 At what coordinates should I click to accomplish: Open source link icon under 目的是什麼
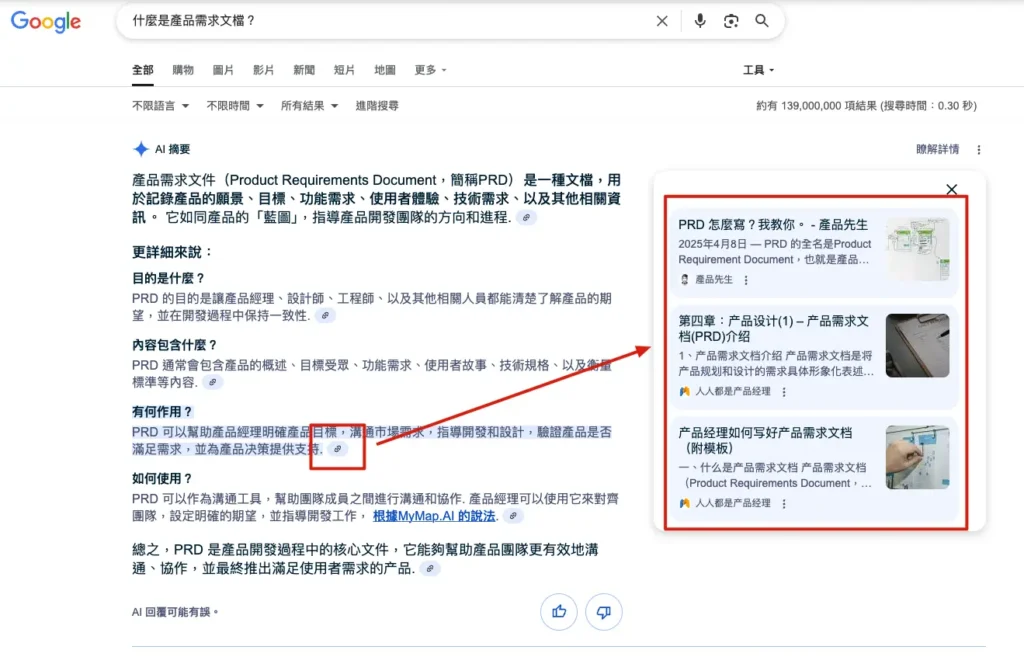click(x=325, y=315)
